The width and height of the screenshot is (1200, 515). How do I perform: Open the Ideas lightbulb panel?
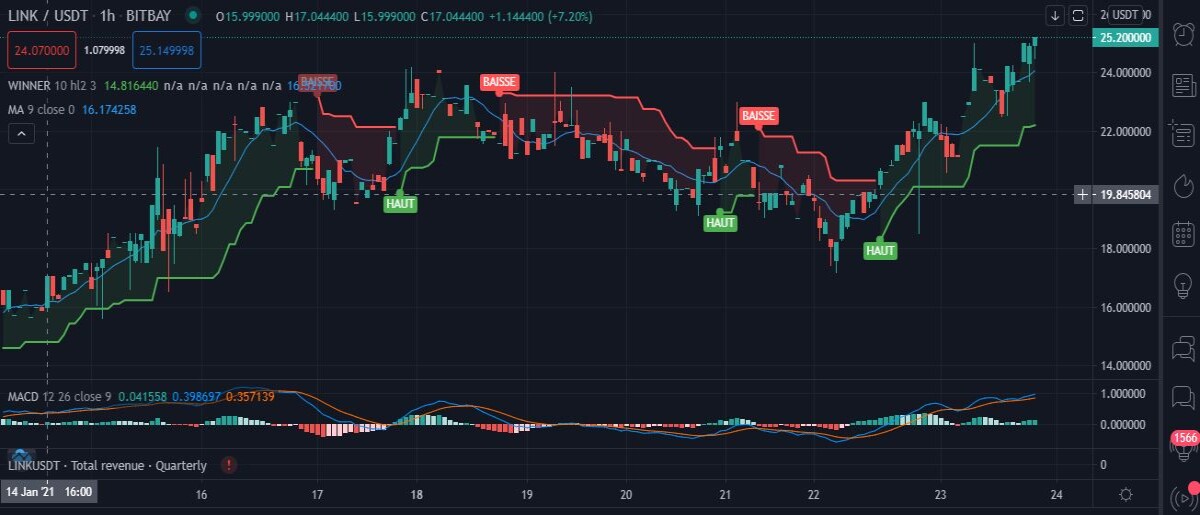tap(1183, 284)
